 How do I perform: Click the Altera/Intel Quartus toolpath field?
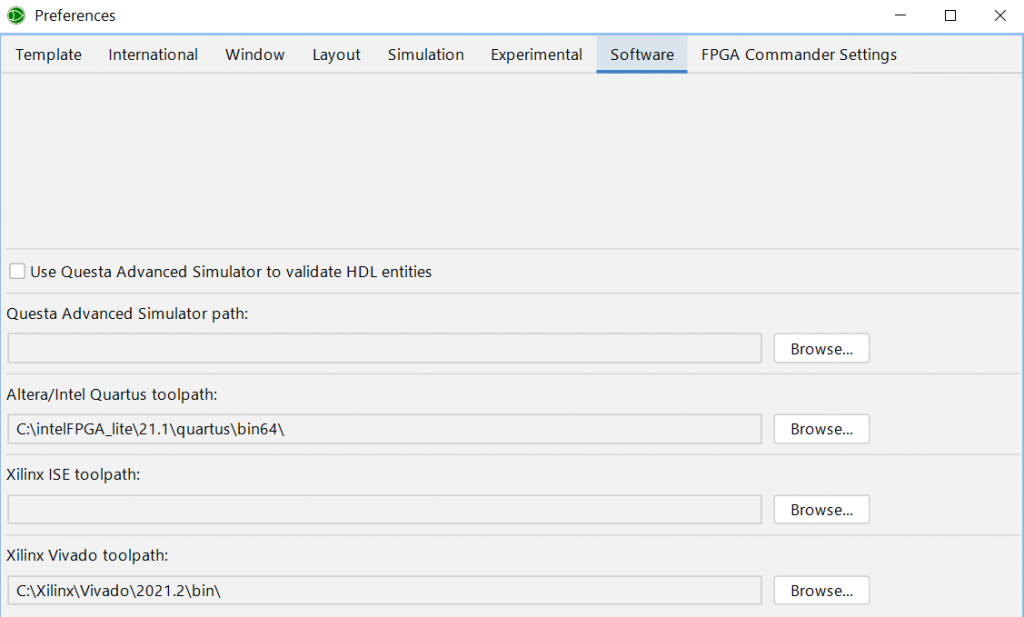coord(384,429)
